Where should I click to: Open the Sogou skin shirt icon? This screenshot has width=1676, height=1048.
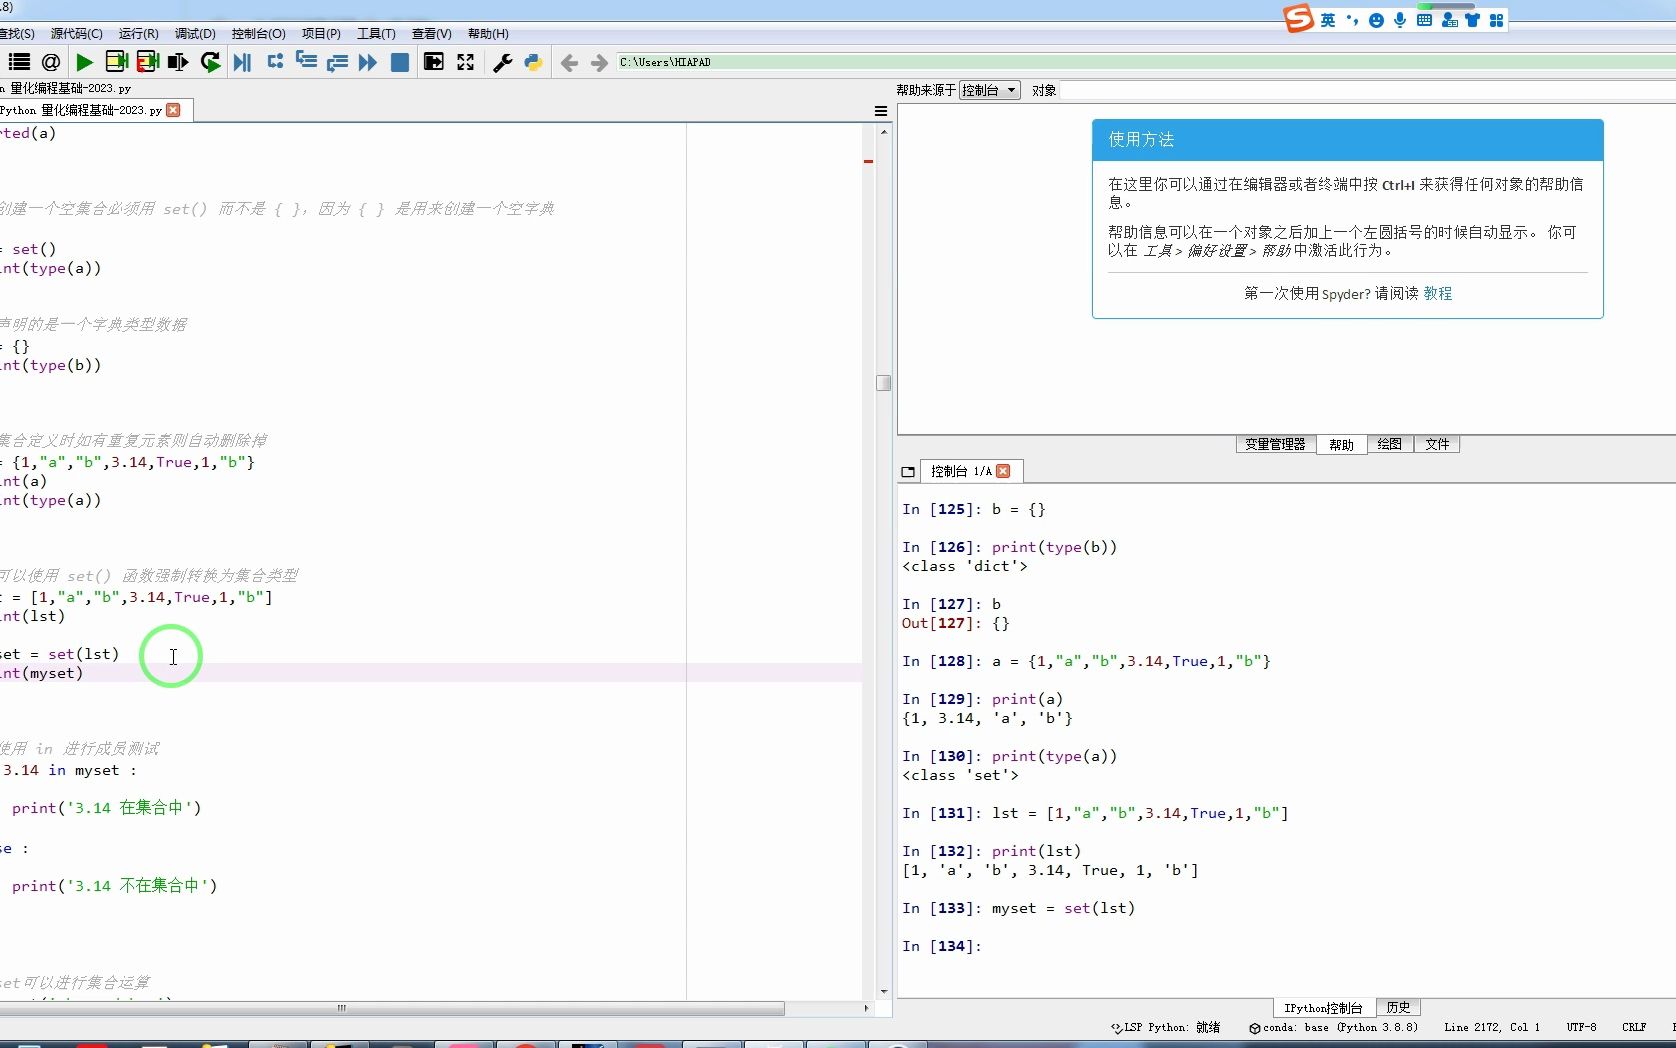tap(1472, 20)
